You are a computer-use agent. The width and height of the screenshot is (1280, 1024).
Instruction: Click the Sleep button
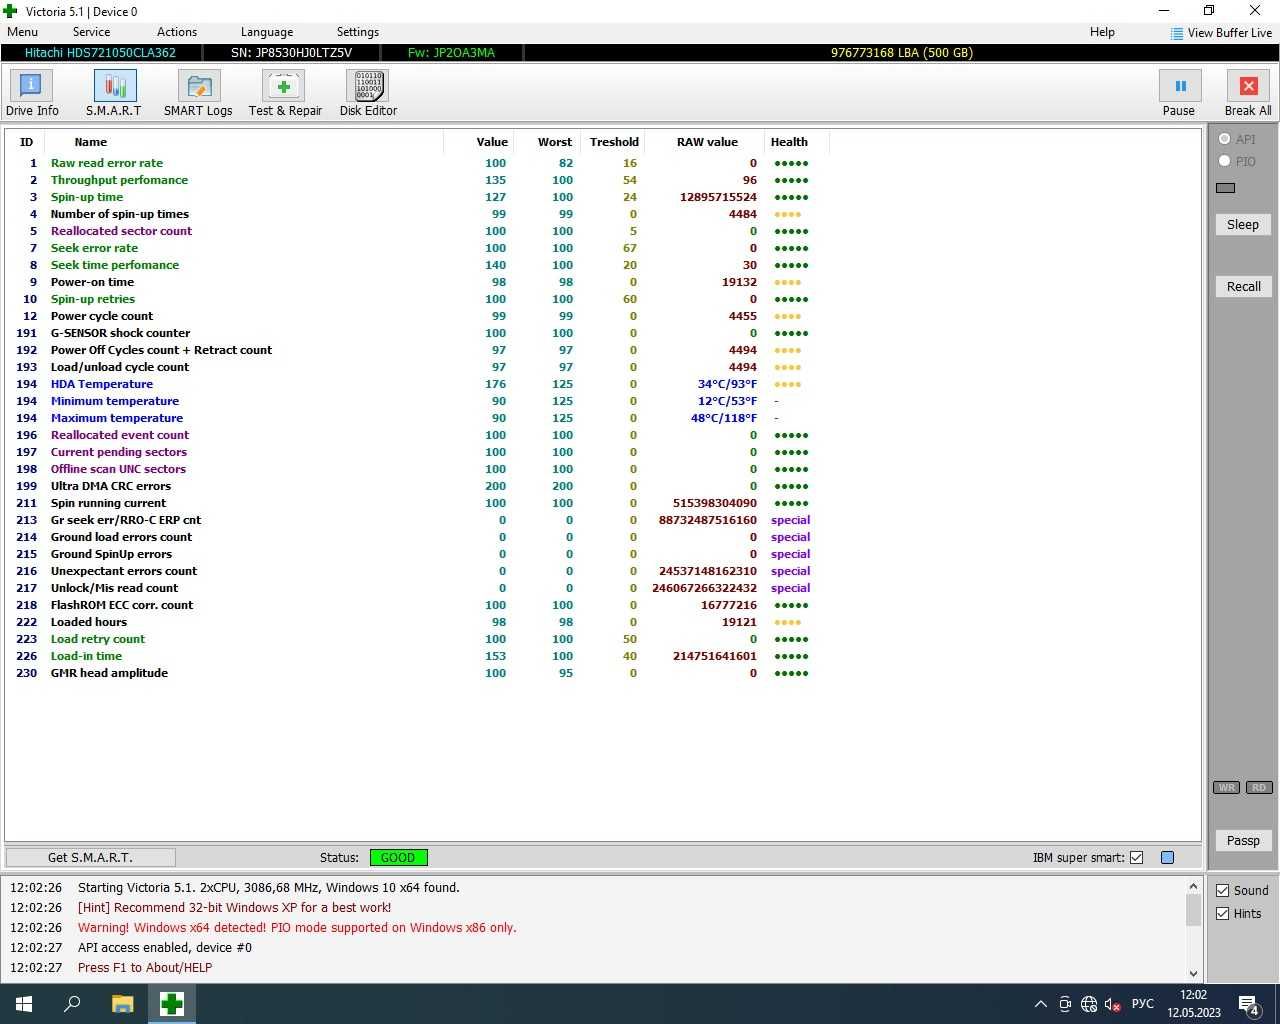point(1243,224)
